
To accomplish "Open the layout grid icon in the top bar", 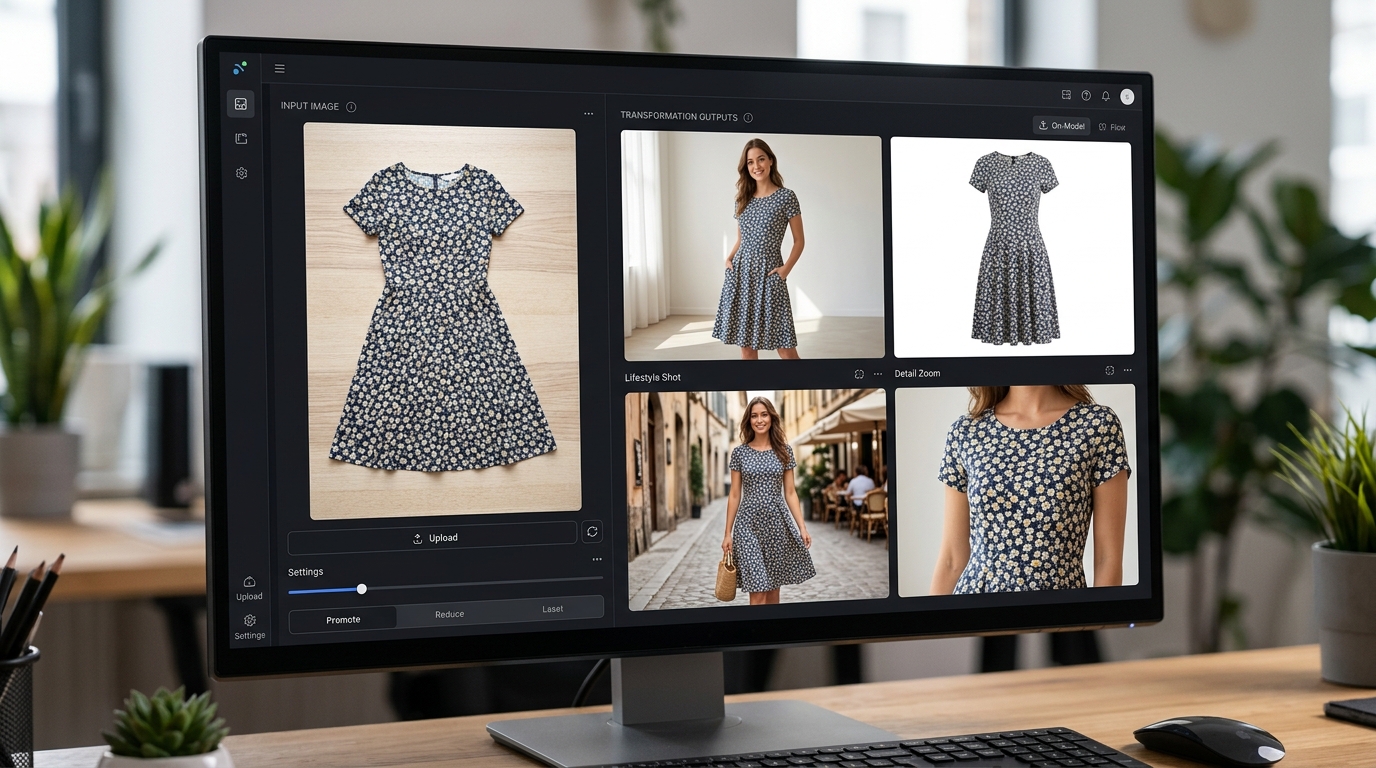I will click(x=1066, y=95).
